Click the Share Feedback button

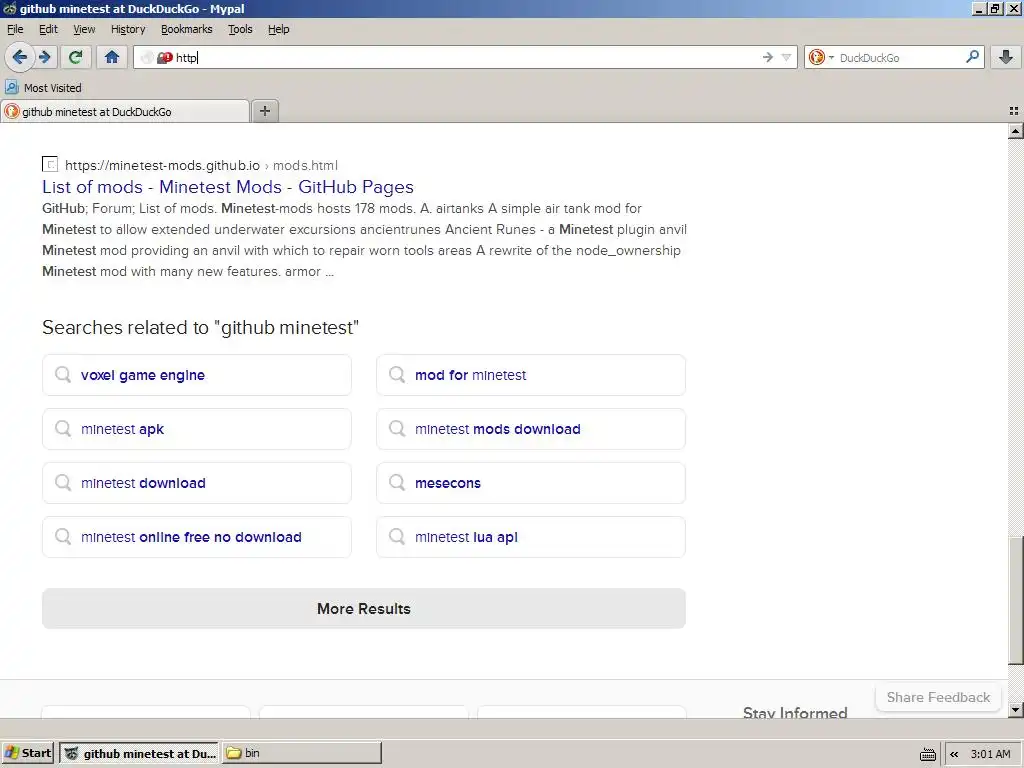coord(938,697)
